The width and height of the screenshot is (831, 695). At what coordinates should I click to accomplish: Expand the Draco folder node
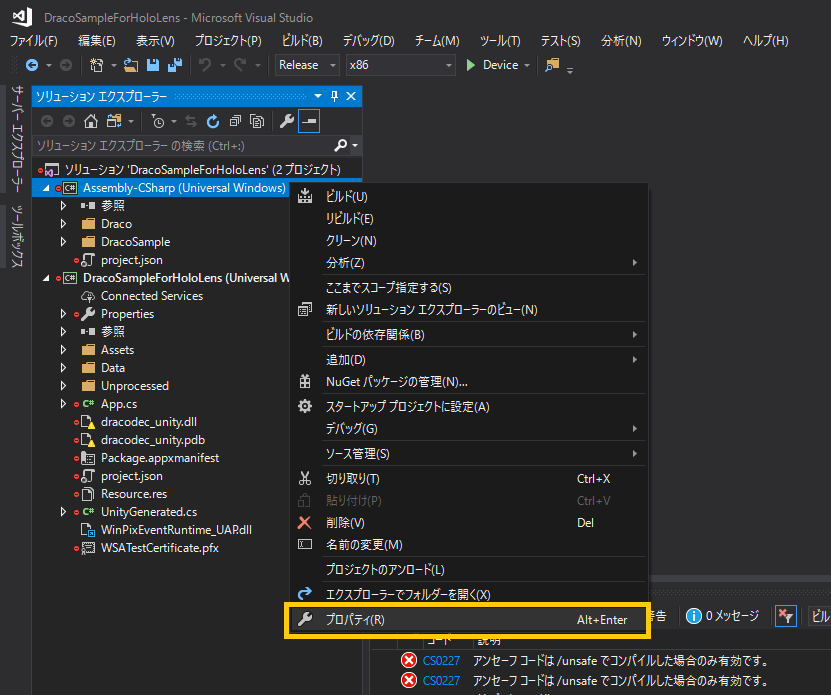tap(64, 224)
